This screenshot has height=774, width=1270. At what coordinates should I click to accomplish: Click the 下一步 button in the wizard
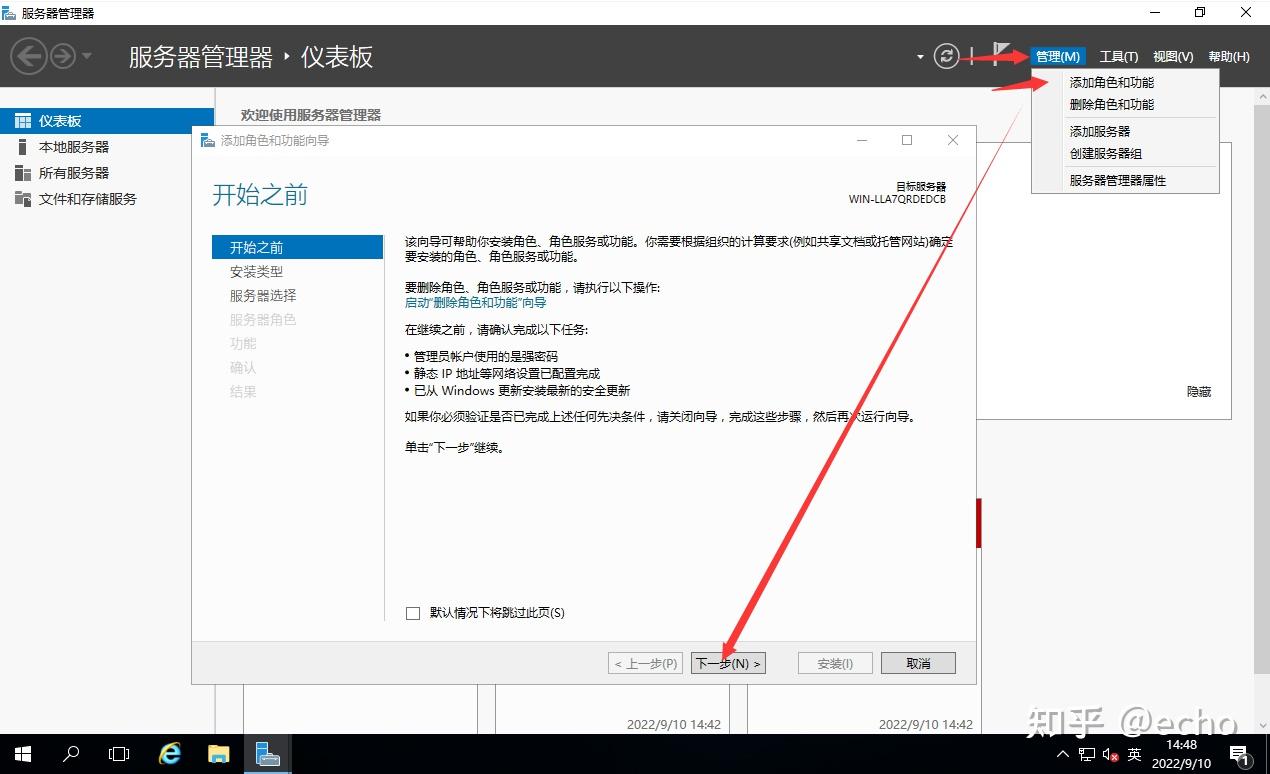click(727, 662)
